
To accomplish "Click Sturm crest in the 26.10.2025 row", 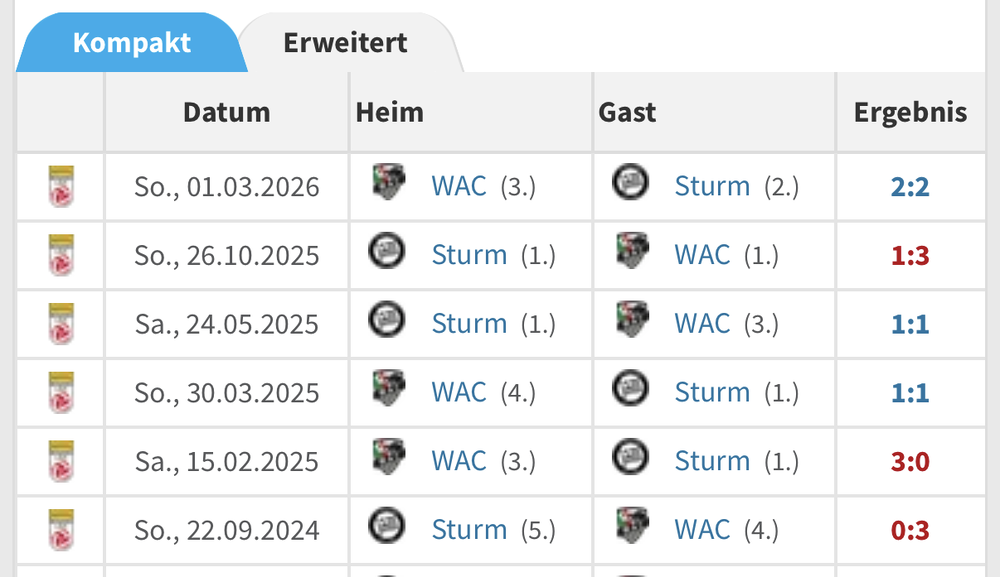I will [x=386, y=251].
